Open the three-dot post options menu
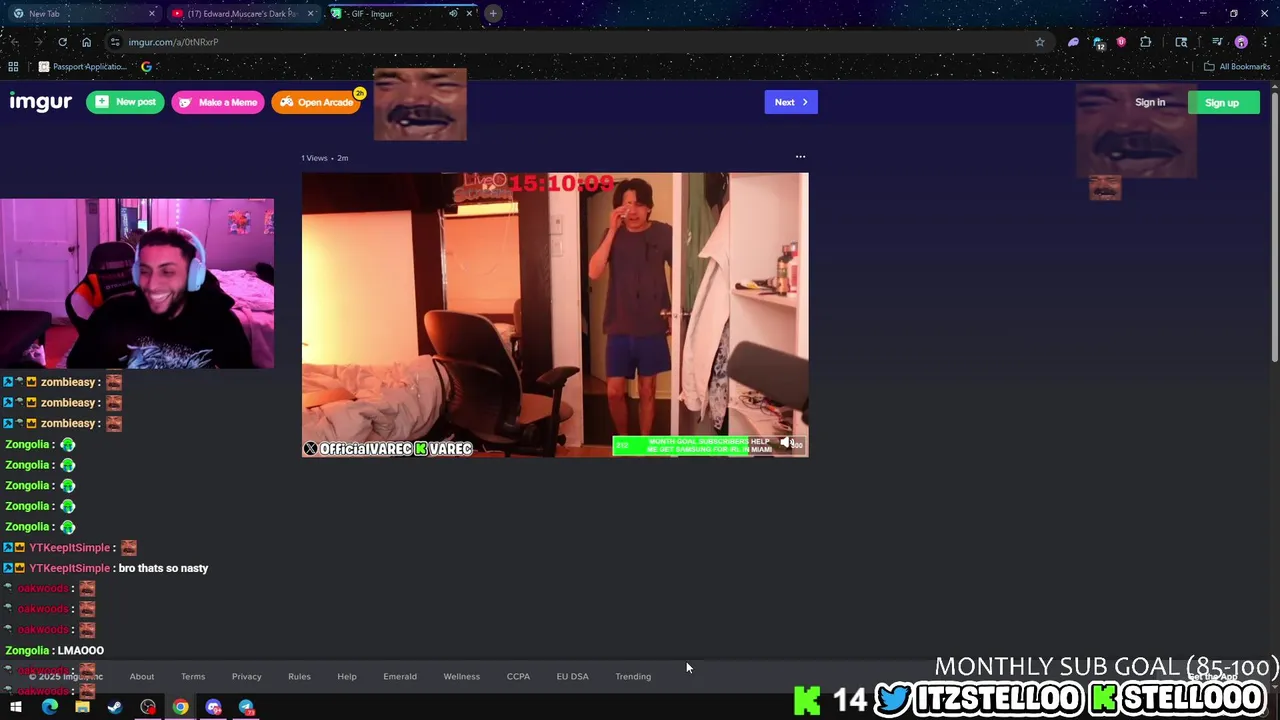The width and height of the screenshot is (1280, 720). click(x=800, y=157)
